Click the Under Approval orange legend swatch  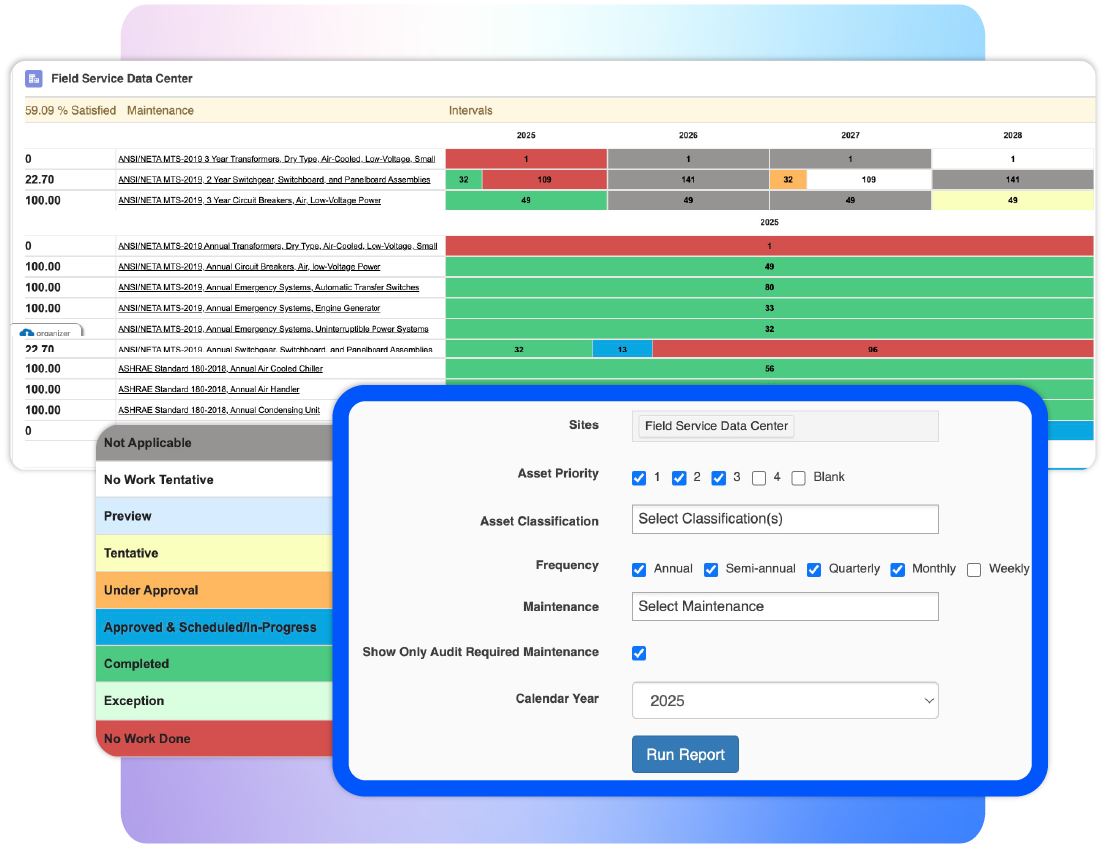point(215,590)
